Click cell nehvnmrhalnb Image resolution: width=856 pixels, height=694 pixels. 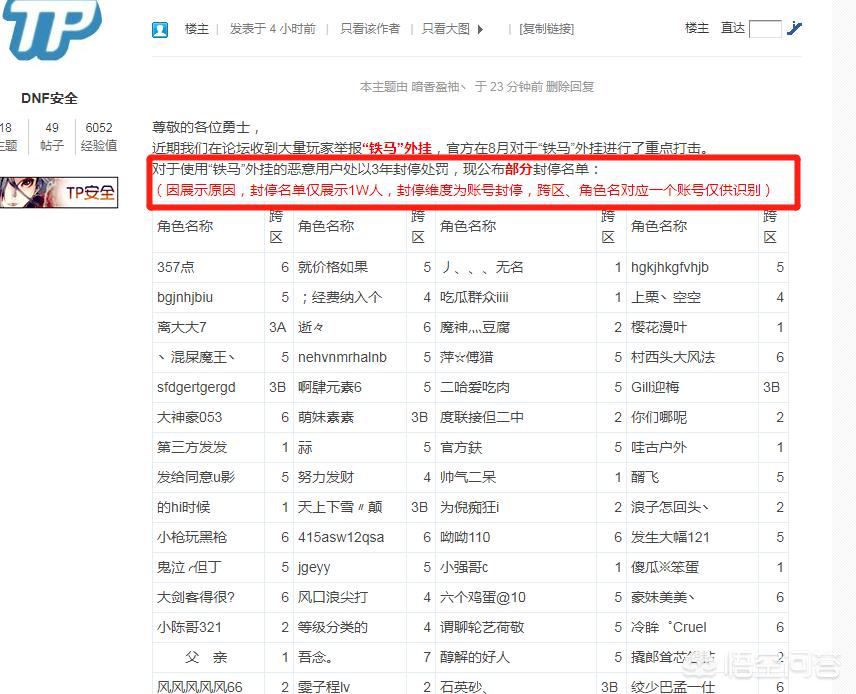[342, 357]
